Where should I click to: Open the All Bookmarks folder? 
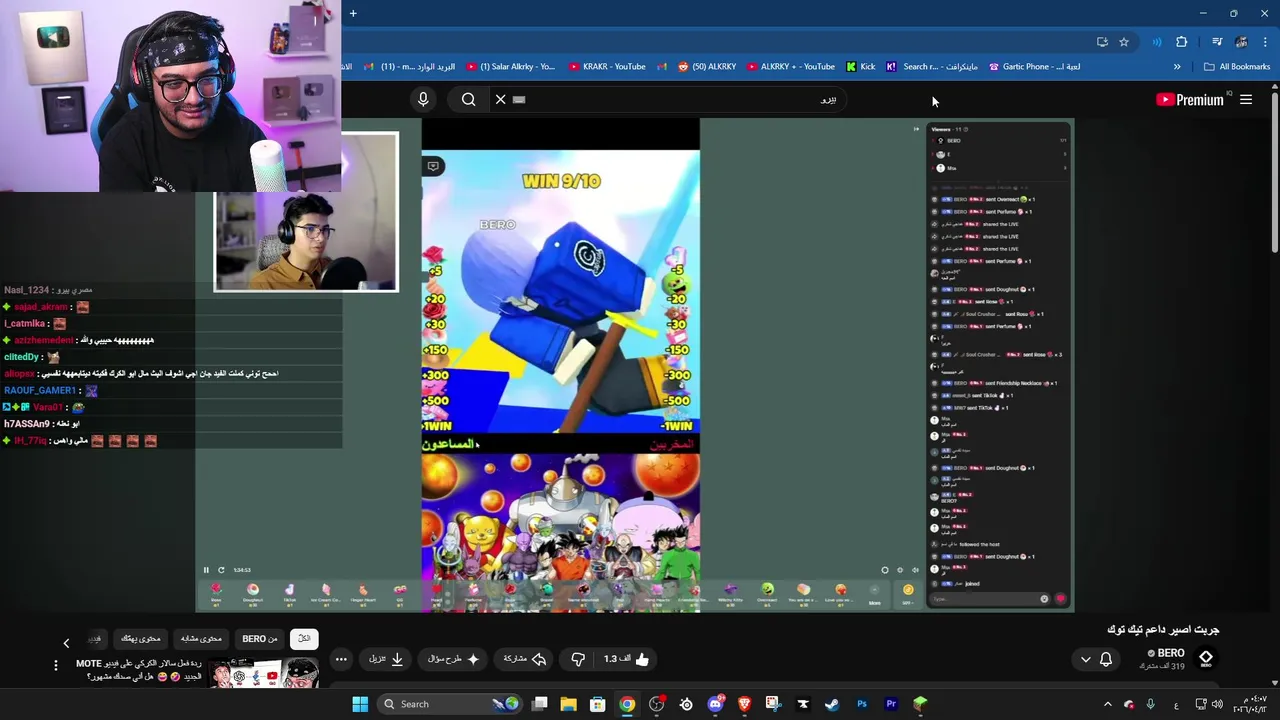point(1237,67)
